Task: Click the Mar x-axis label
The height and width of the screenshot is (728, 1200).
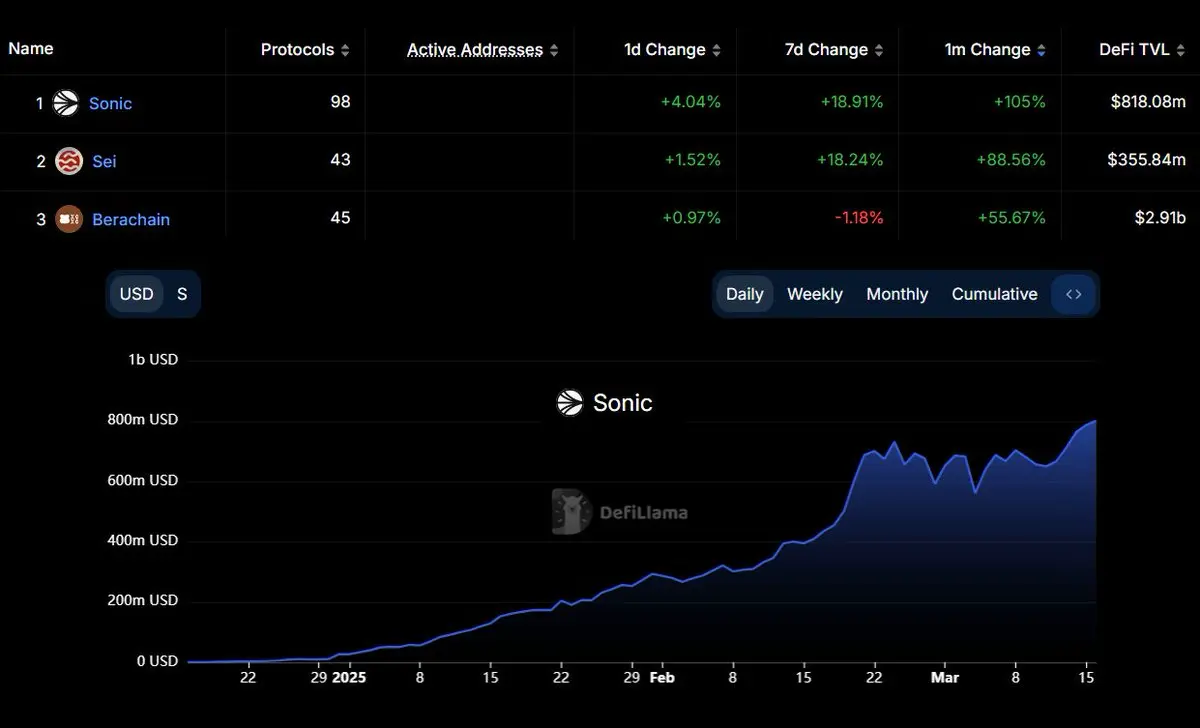Action: [x=945, y=677]
